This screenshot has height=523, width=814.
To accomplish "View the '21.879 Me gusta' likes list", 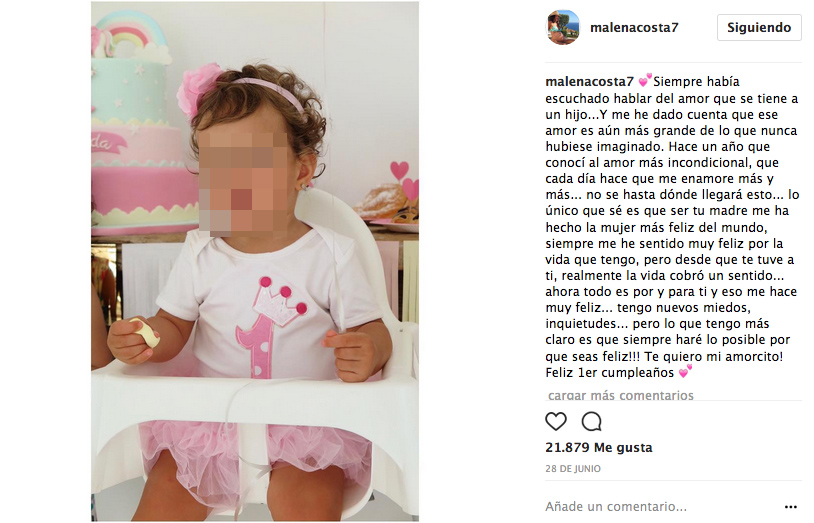I will point(599,447).
